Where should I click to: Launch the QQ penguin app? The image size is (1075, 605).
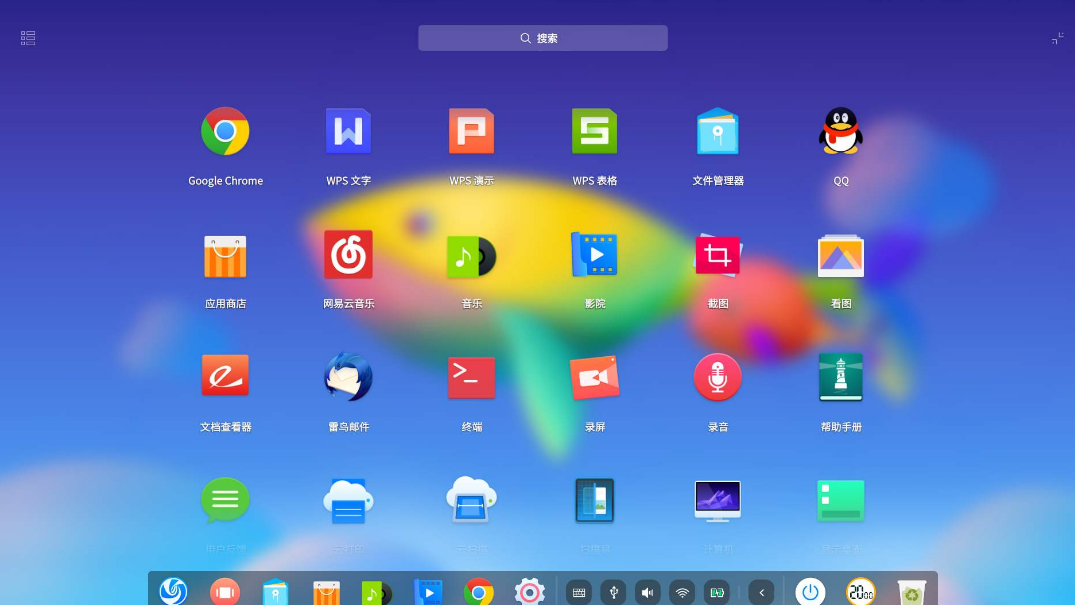tap(840, 132)
